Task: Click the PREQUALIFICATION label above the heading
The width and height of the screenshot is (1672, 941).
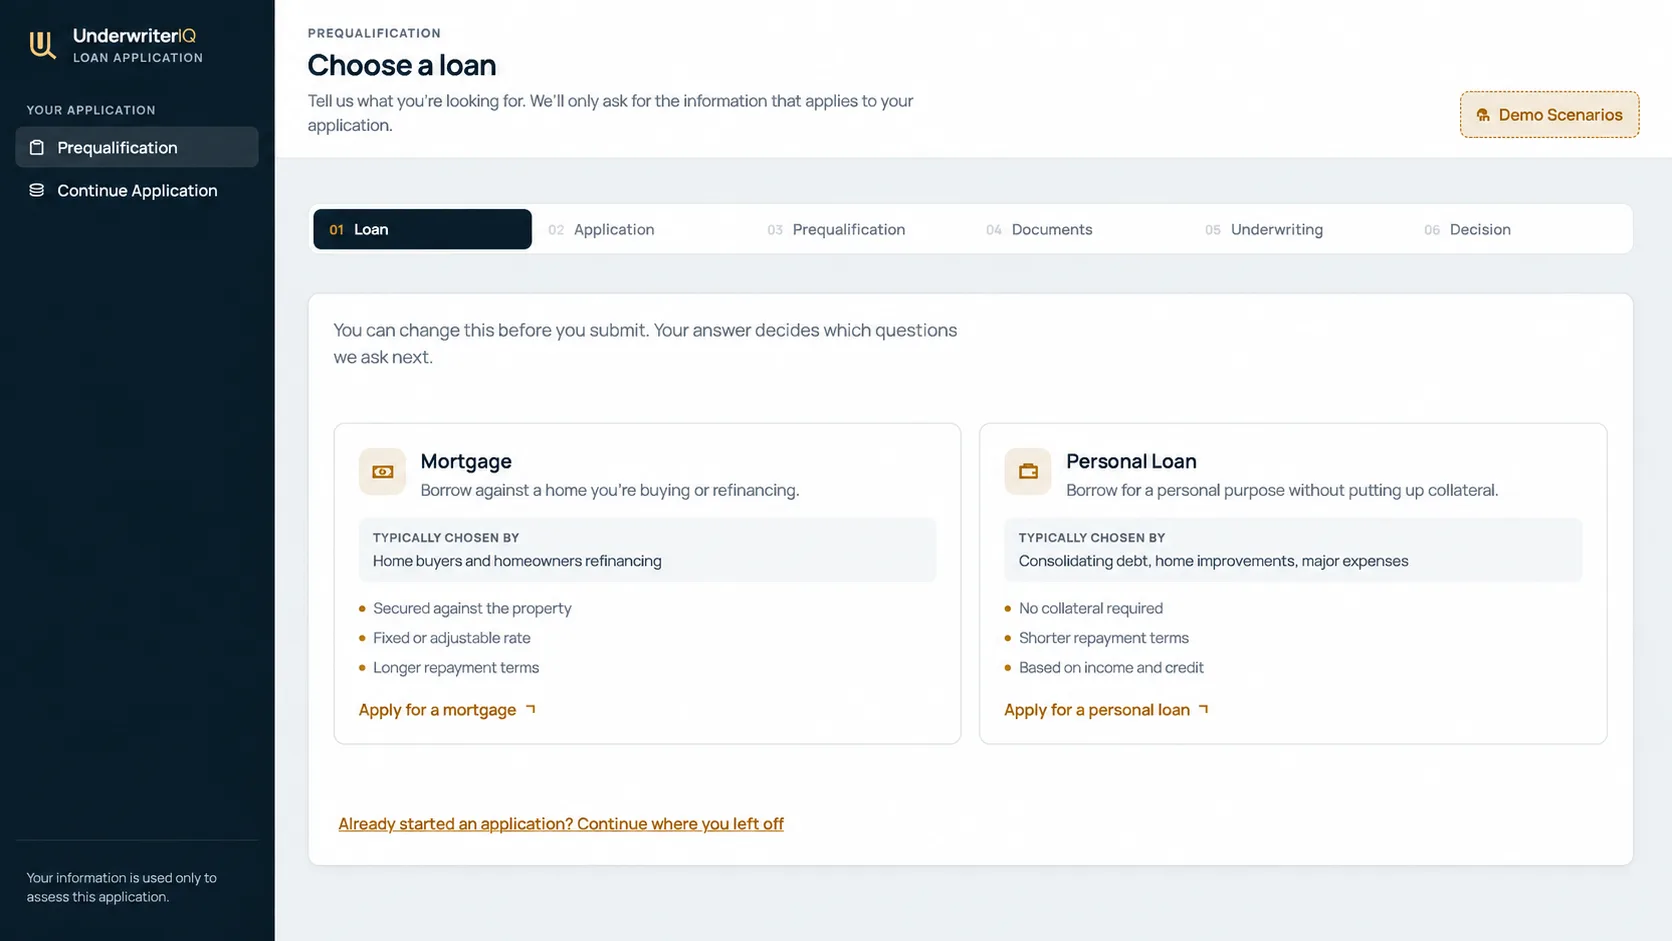Action: click(x=374, y=33)
